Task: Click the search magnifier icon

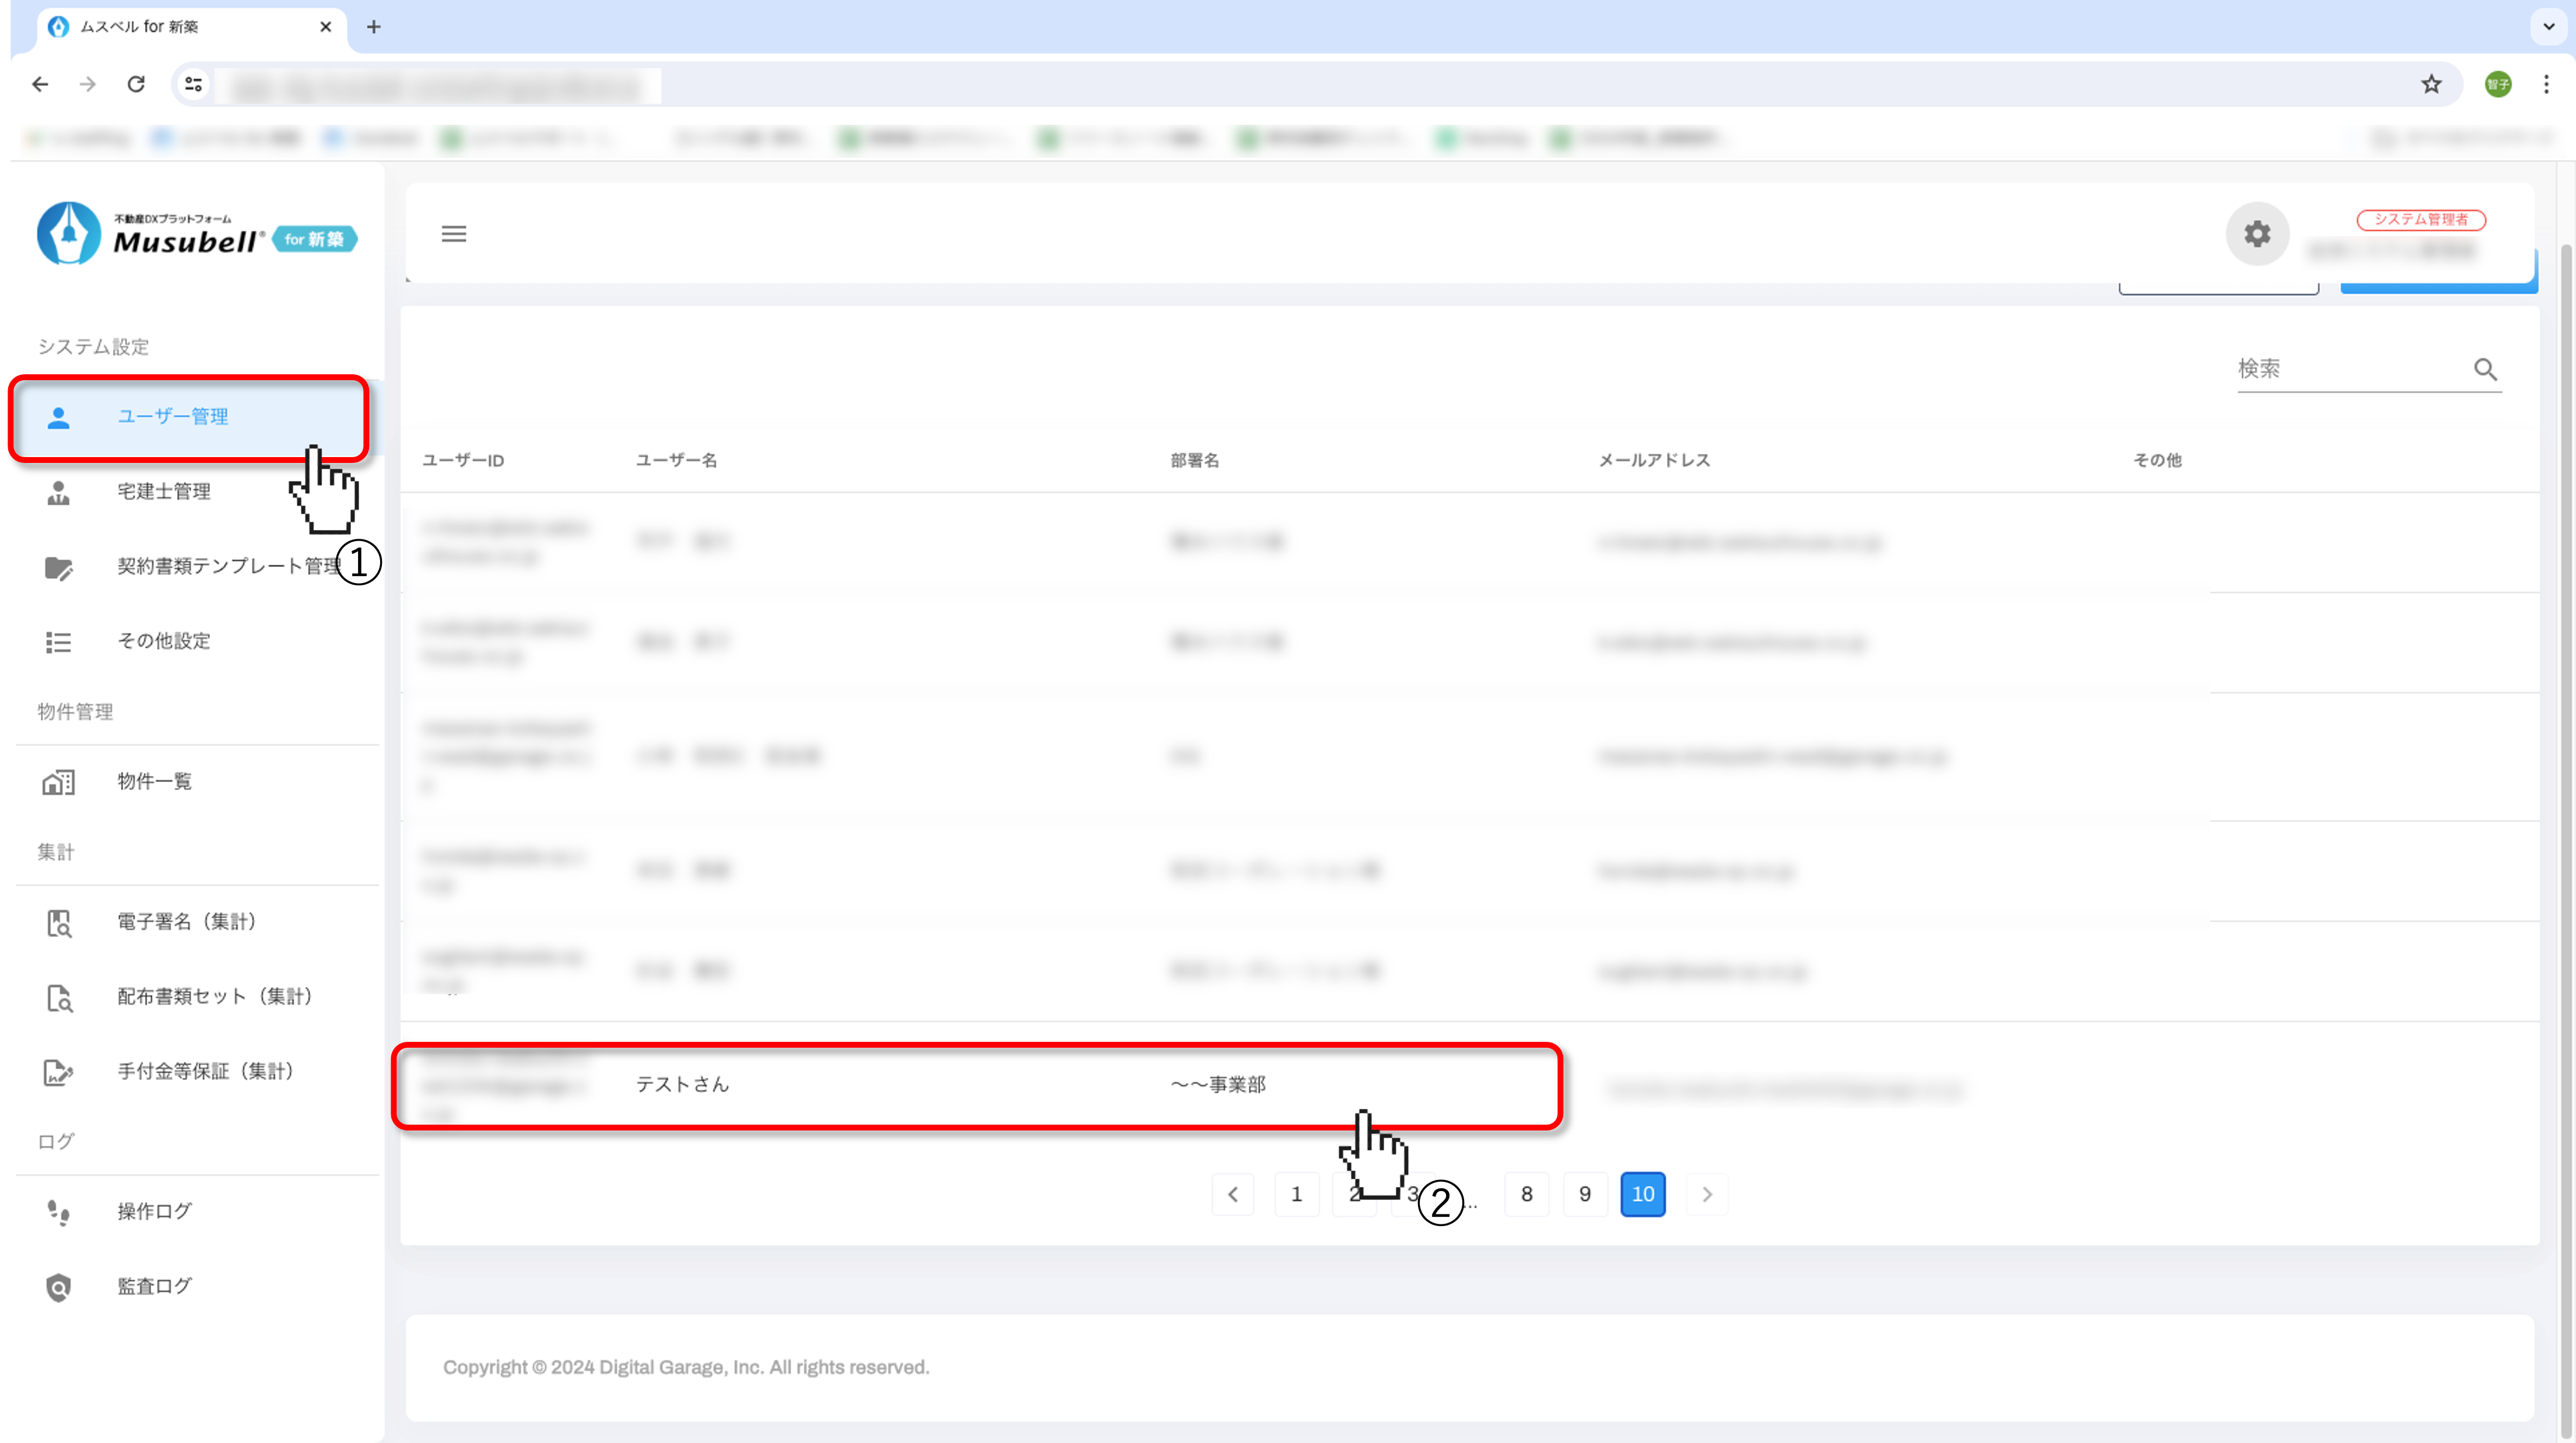Action: coord(2485,369)
